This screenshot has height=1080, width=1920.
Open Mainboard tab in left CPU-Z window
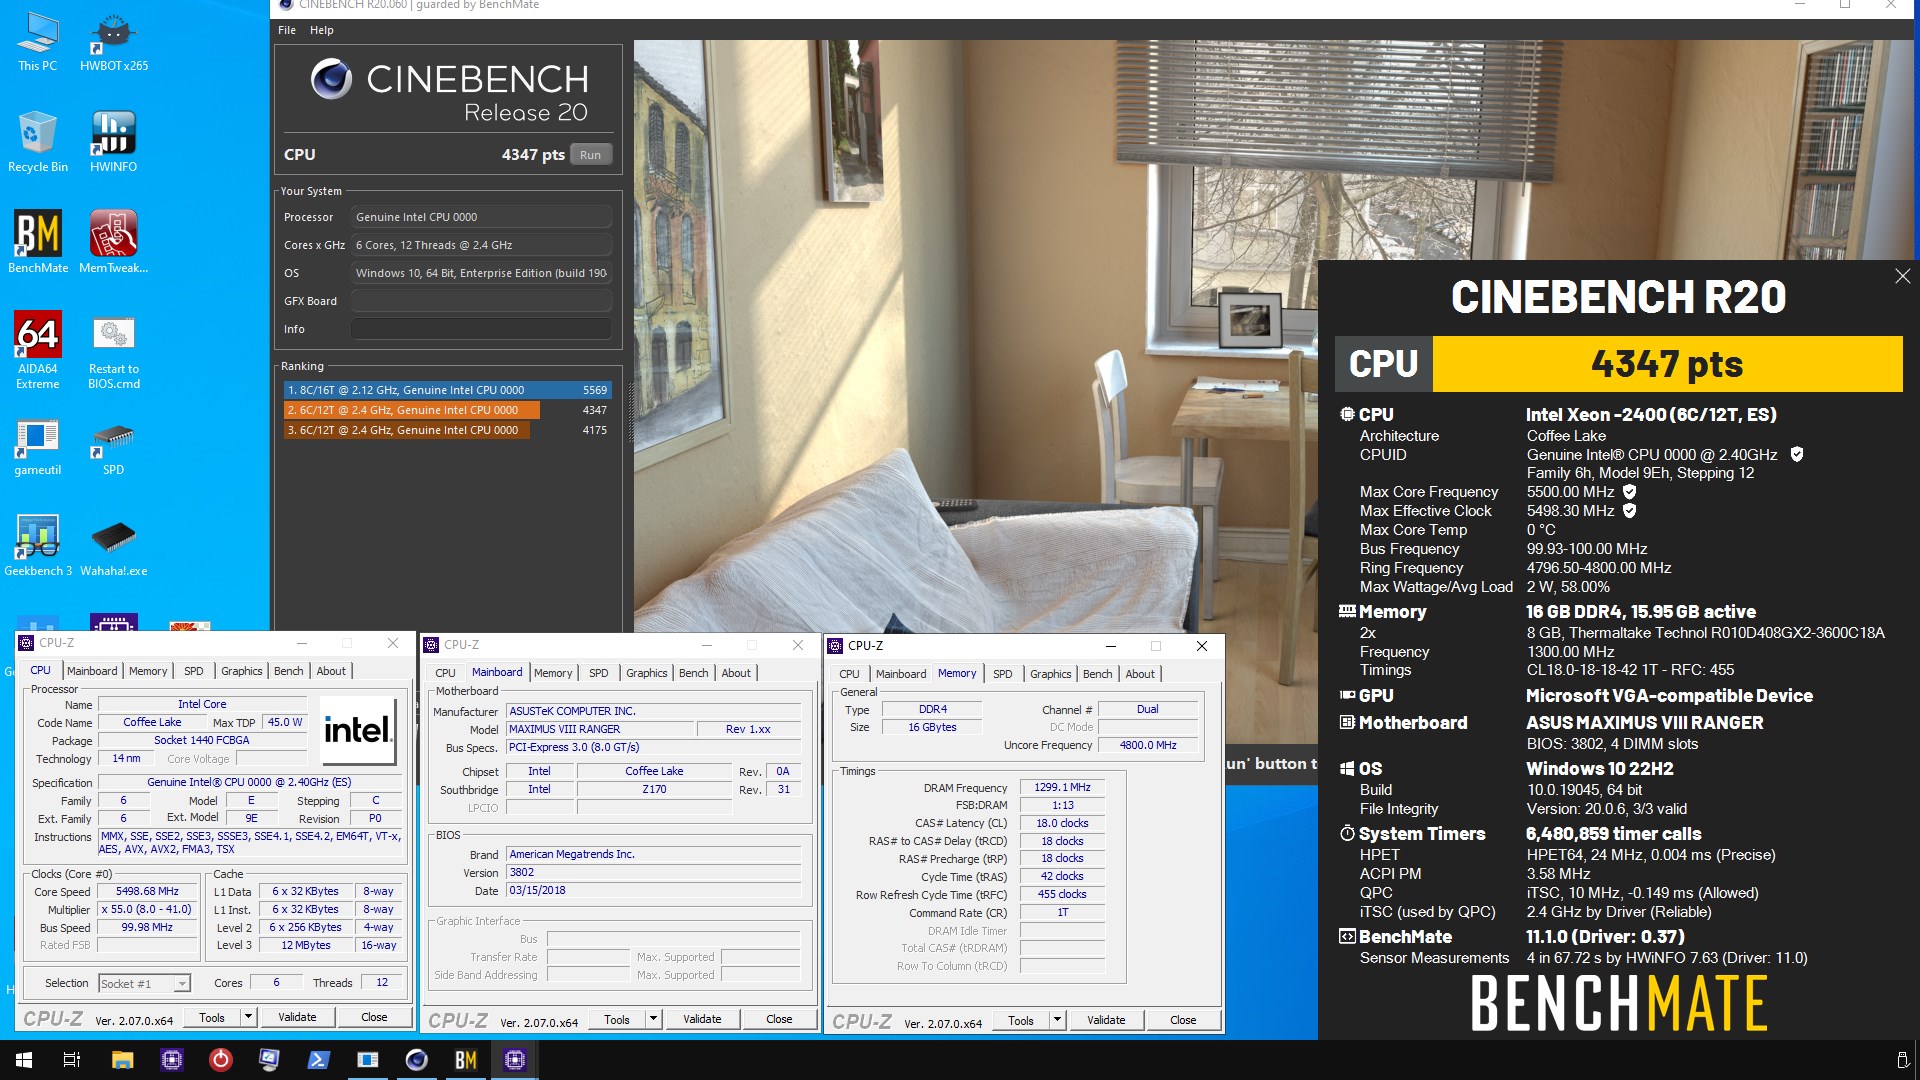[92, 671]
